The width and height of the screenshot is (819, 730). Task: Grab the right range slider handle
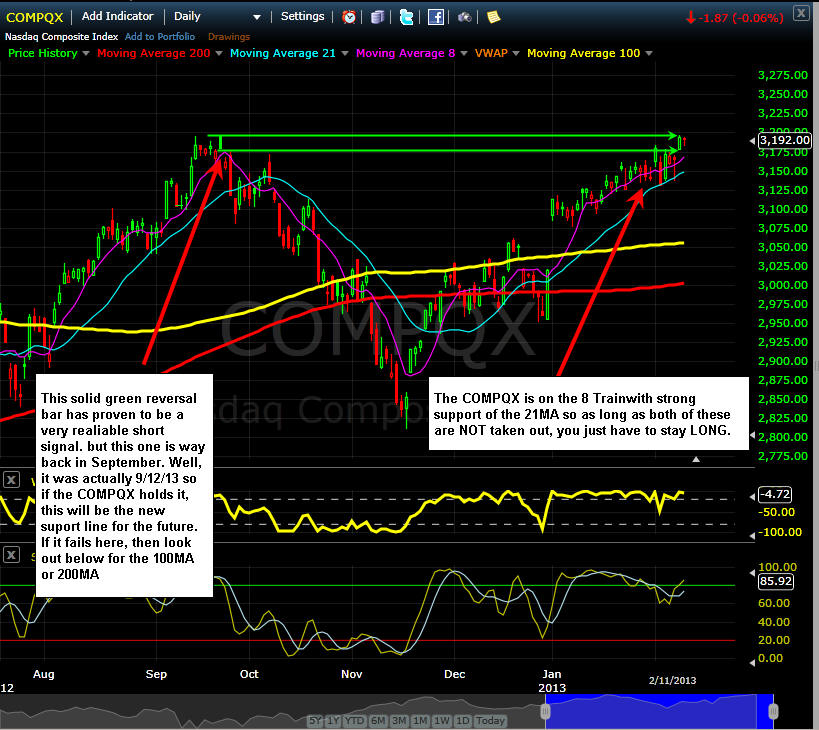tap(774, 711)
